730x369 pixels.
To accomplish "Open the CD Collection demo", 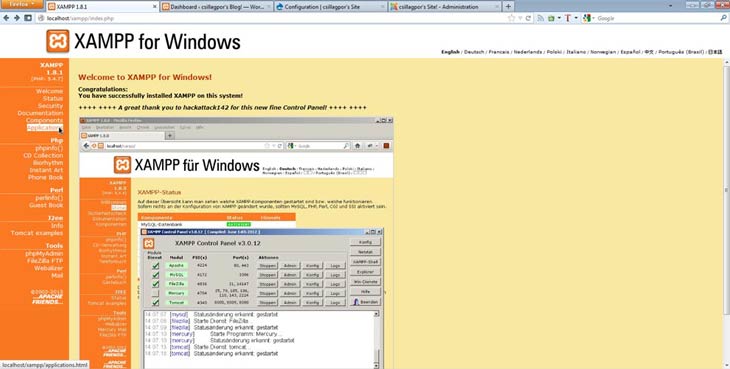I will (x=43, y=155).
